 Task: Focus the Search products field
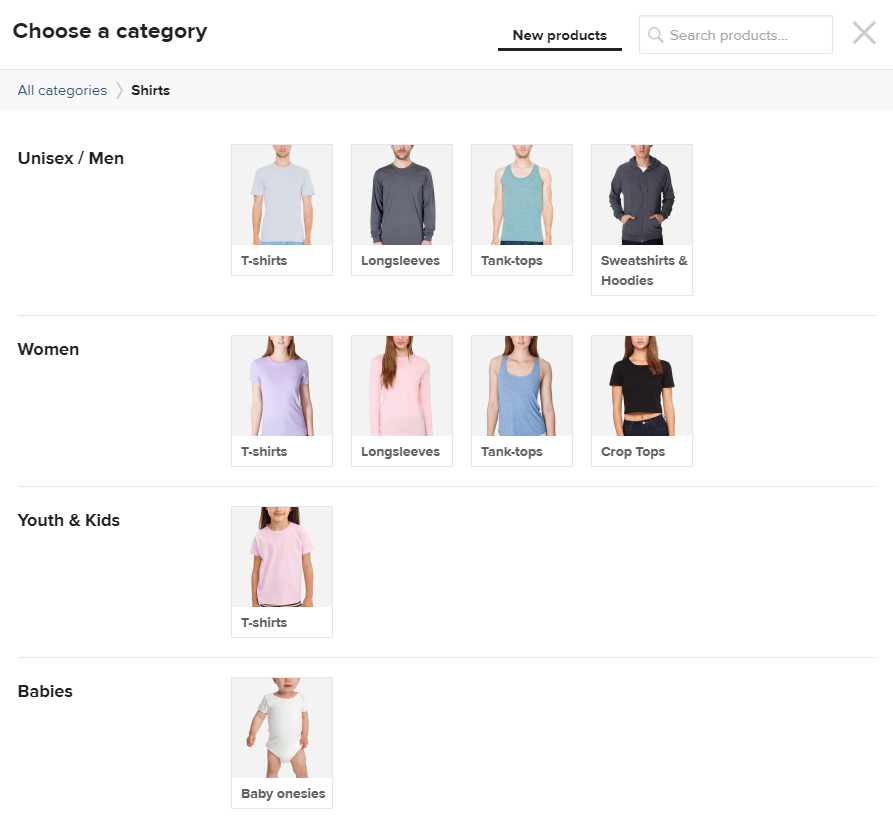pyautogui.click(x=736, y=35)
